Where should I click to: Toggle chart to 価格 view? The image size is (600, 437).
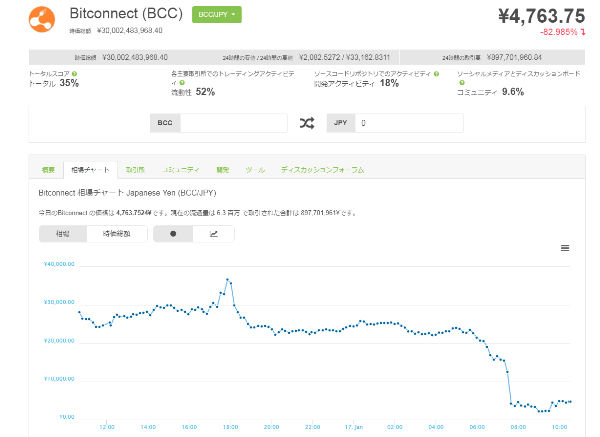tap(63, 234)
